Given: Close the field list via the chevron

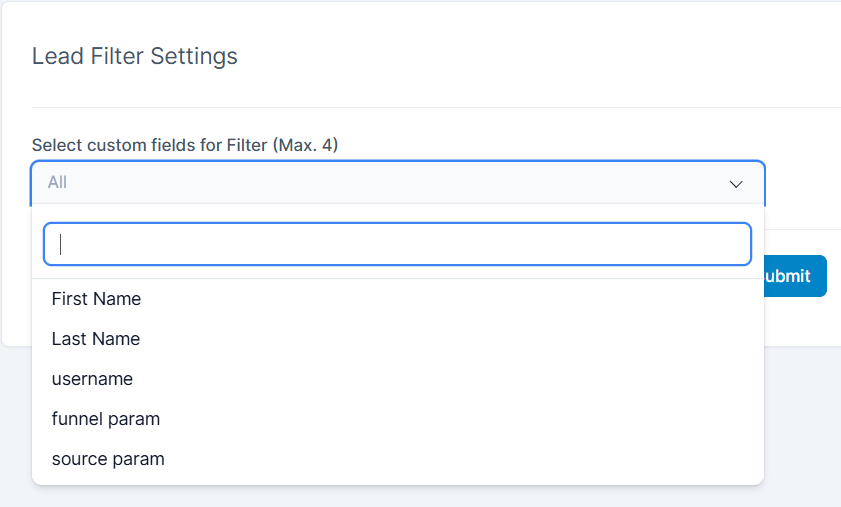Looking at the screenshot, I should pyautogui.click(x=736, y=184).
